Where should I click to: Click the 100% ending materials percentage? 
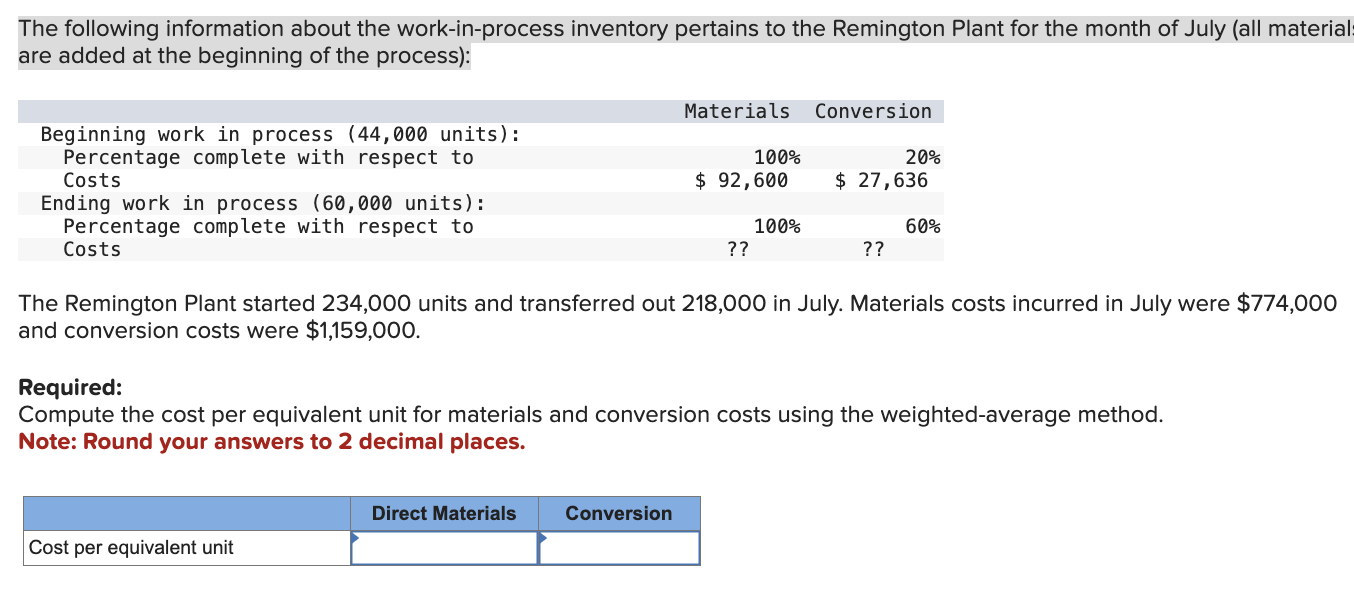pyautogui.click(x=778, y=226)
